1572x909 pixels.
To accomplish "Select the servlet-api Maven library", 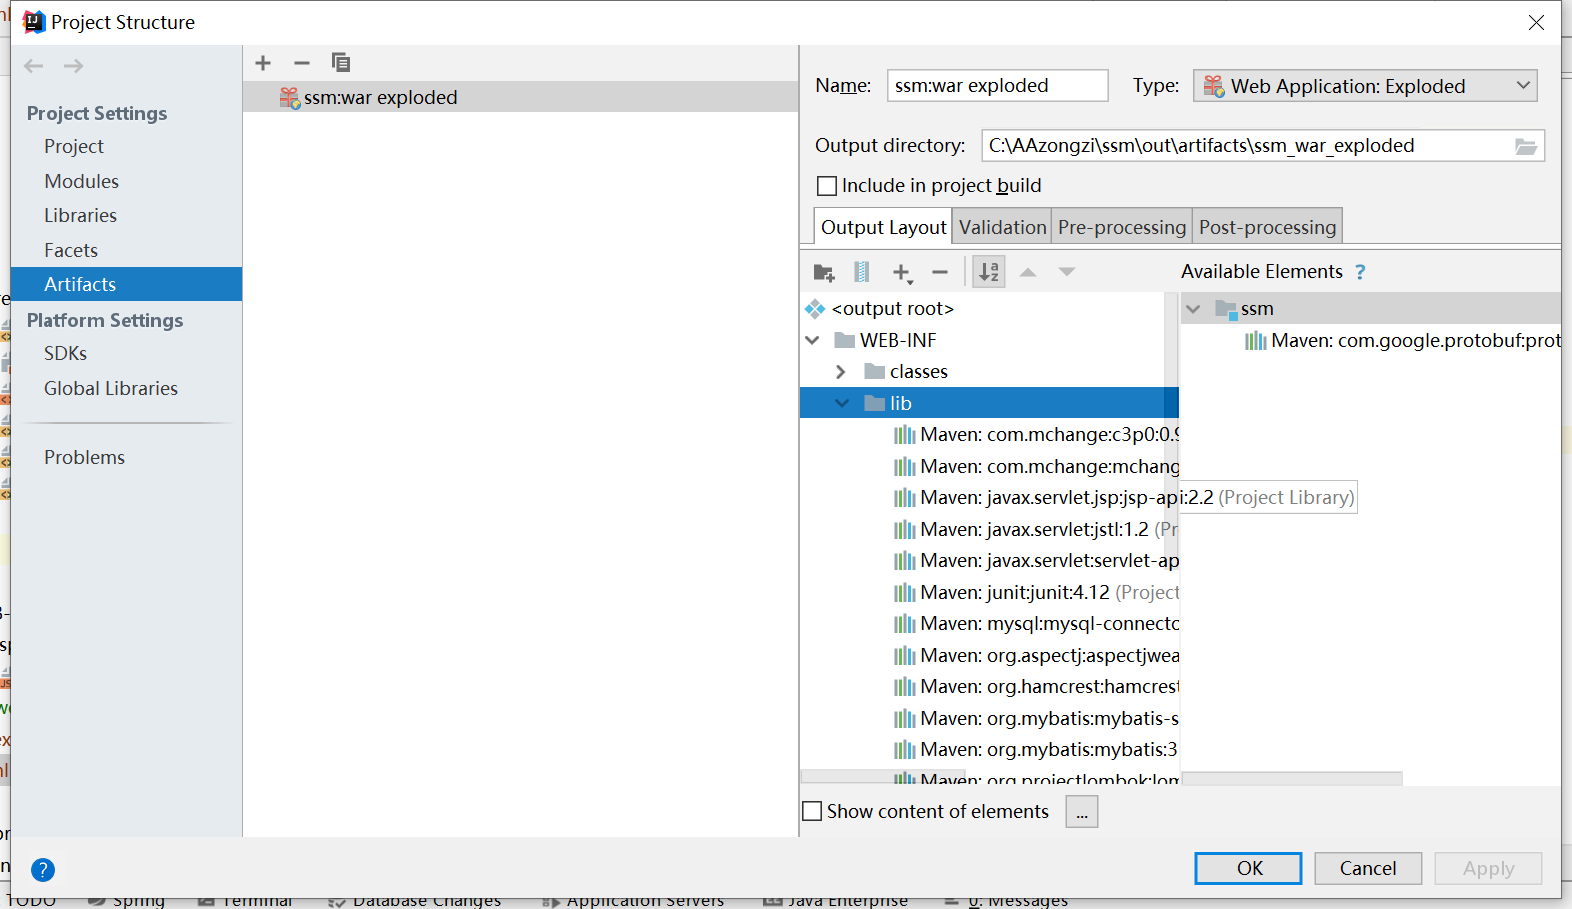I will (x=1036, y=561).
